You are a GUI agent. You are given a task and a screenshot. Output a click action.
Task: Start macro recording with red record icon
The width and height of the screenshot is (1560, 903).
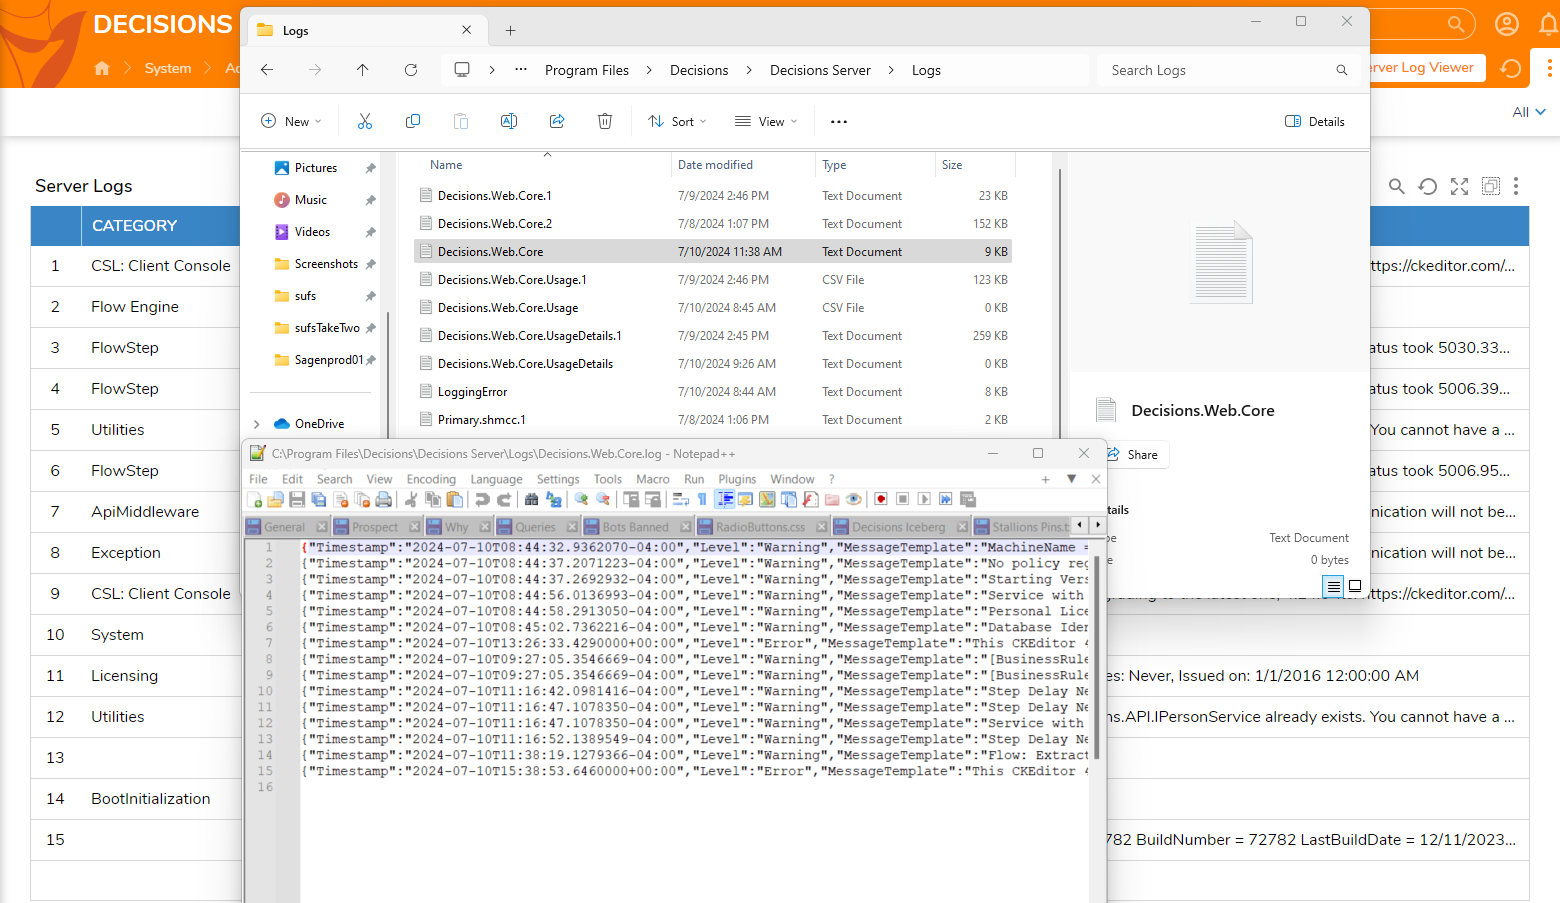point(881,499)
